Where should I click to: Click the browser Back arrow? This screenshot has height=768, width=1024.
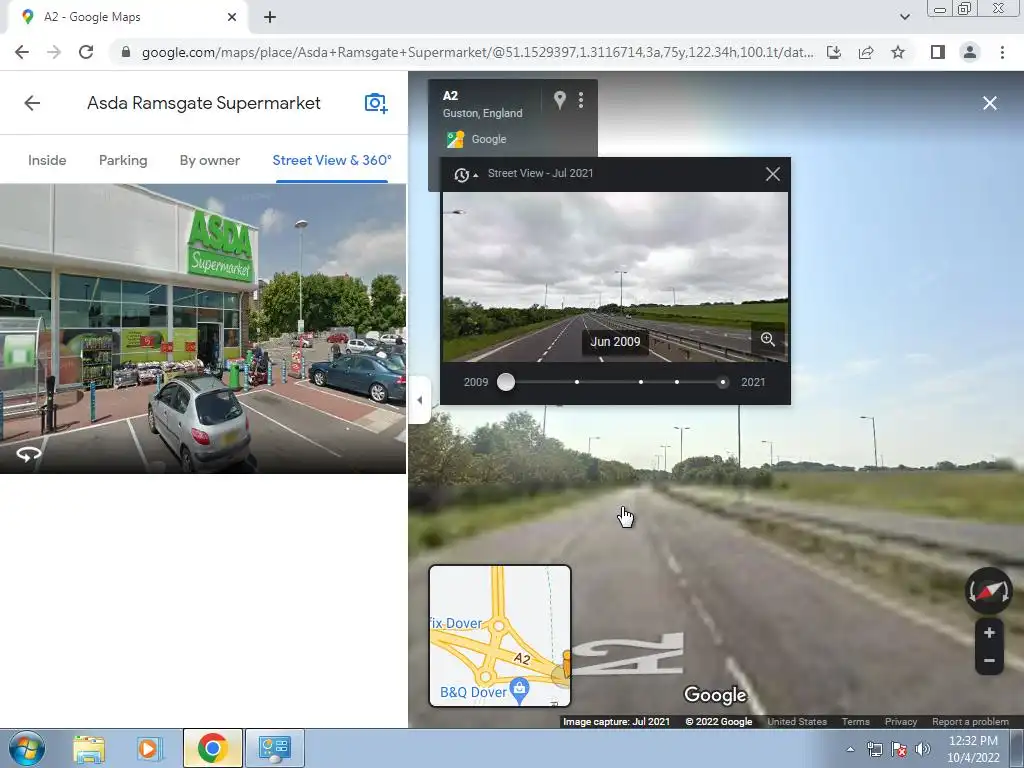(22, 52)
